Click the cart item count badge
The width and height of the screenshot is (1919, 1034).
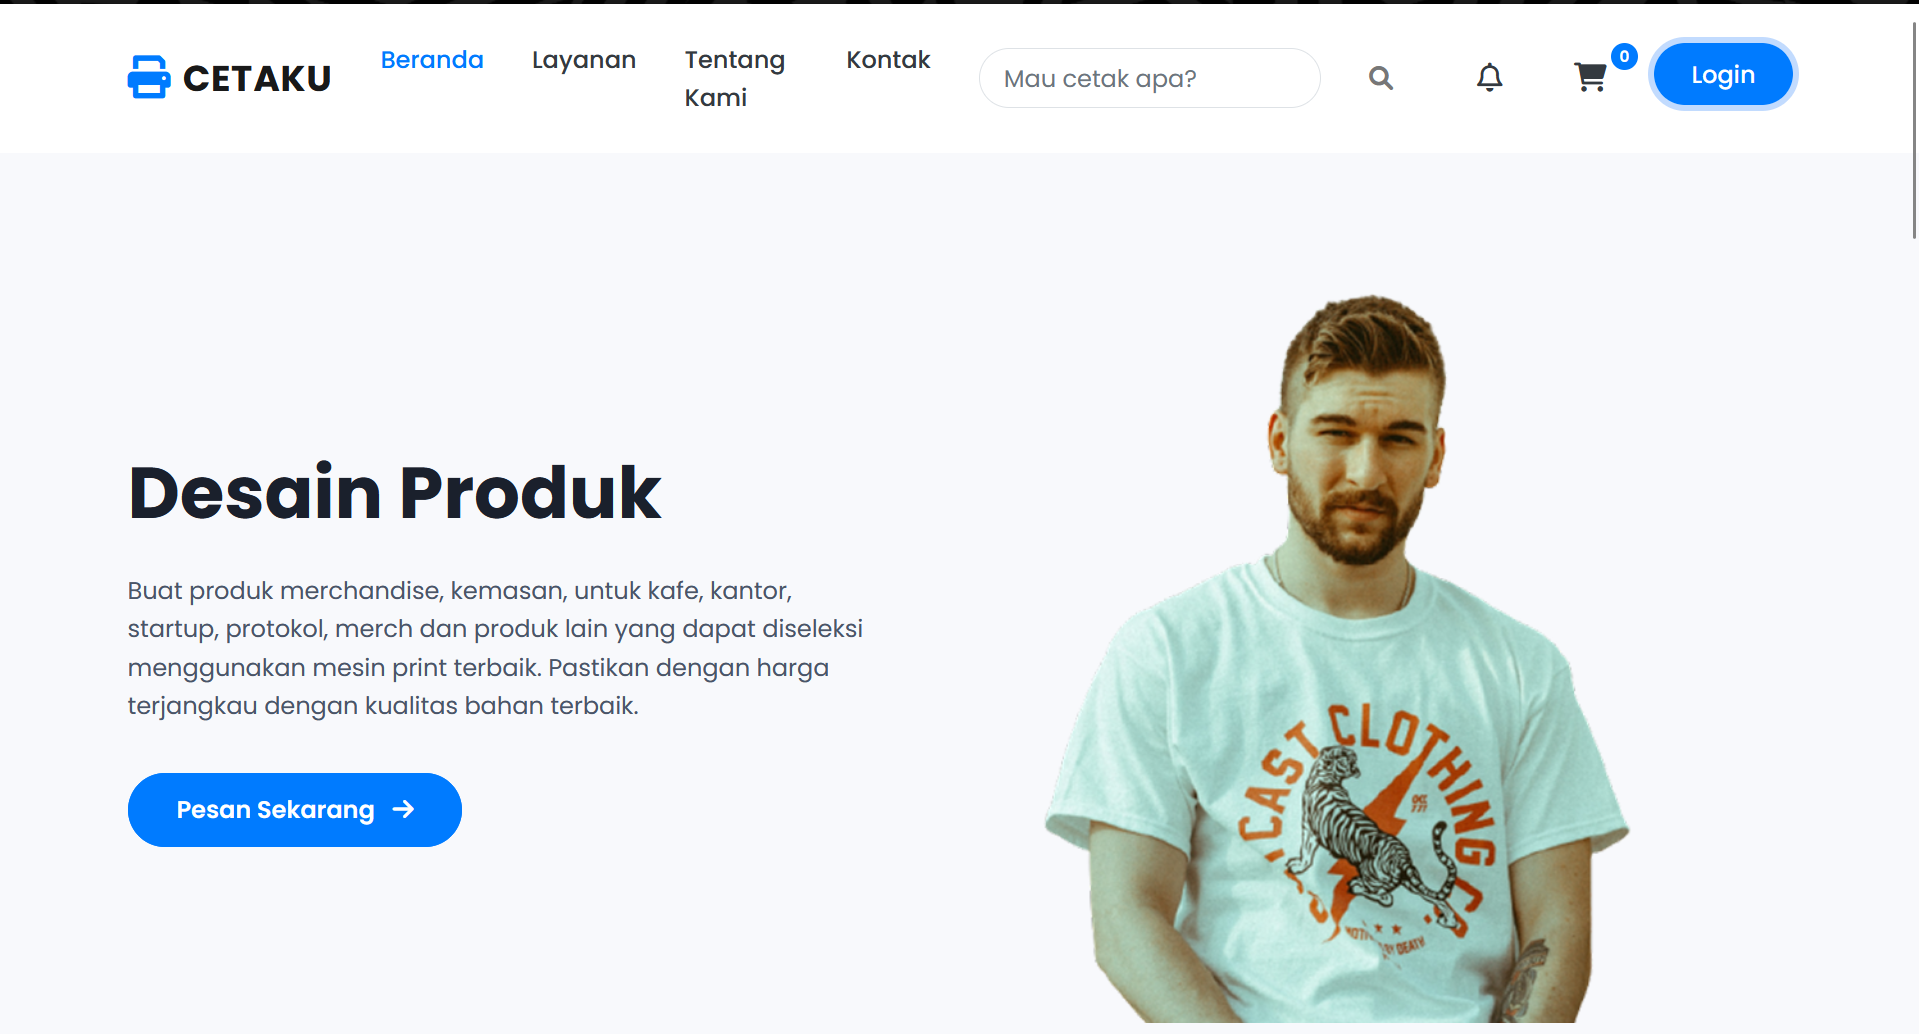tap(1624, 57)
